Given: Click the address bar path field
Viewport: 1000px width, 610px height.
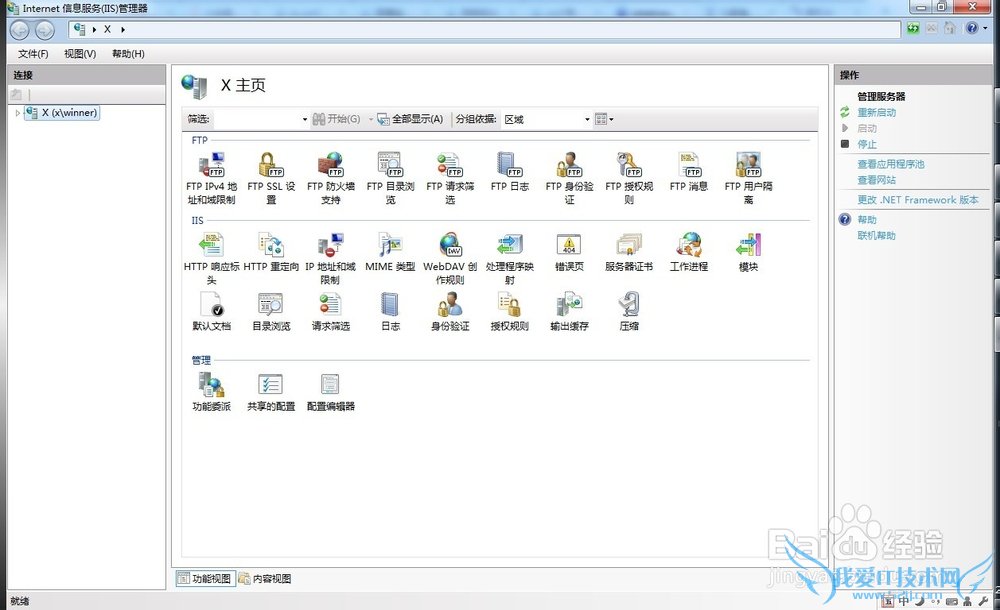Looking at the screenshot, I should click(485, 29).
